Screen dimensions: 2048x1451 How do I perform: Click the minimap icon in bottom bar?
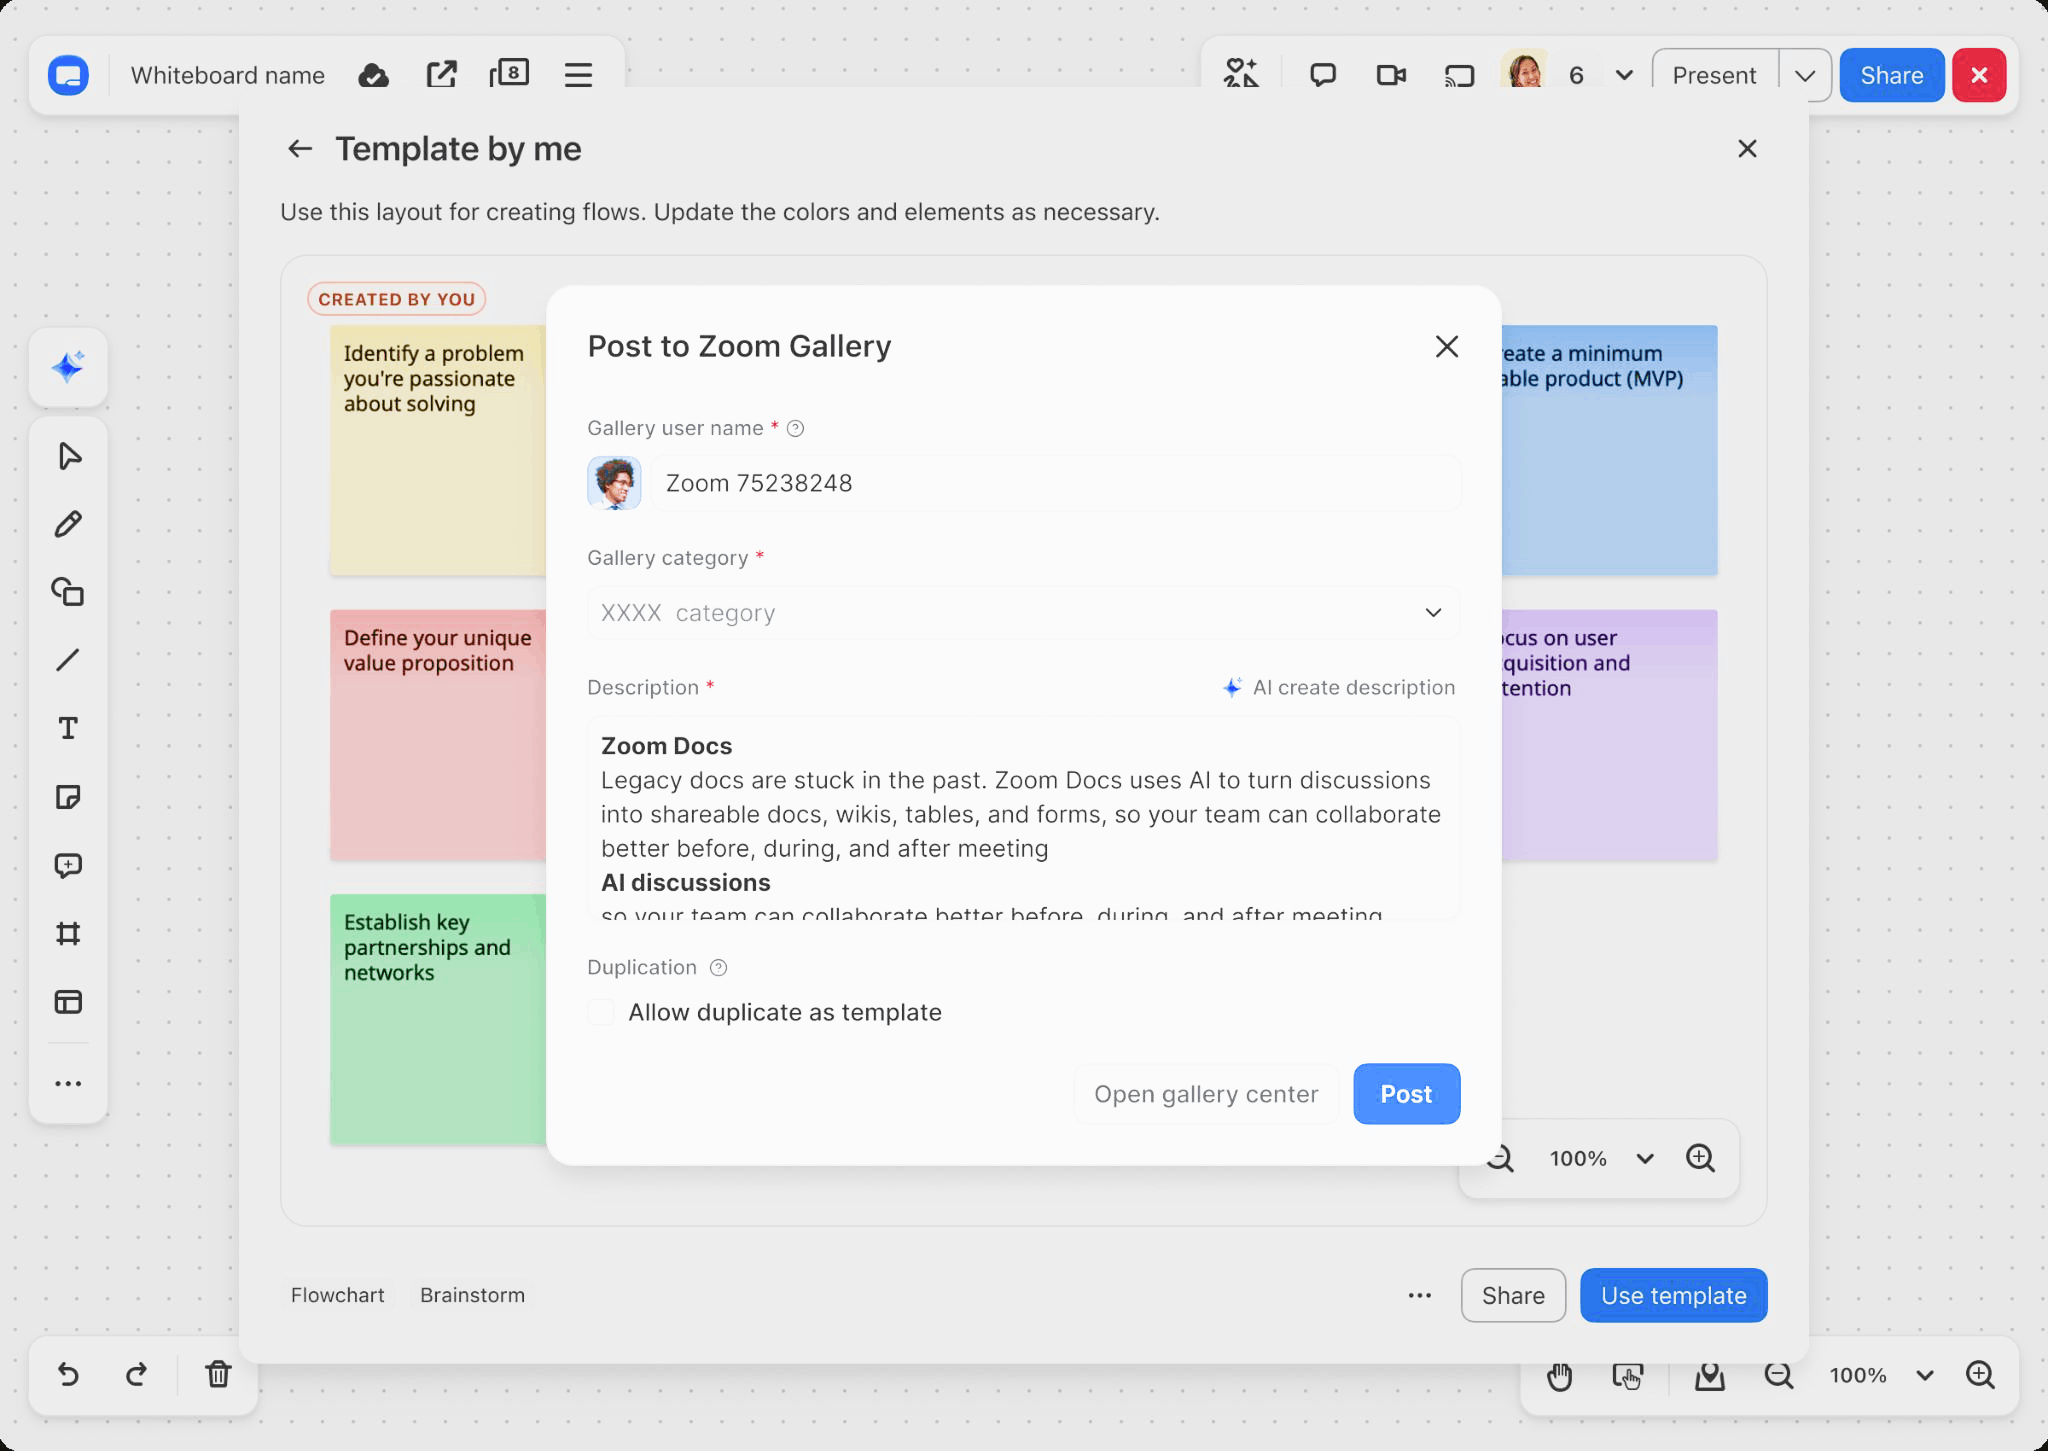point(1710,1377)
